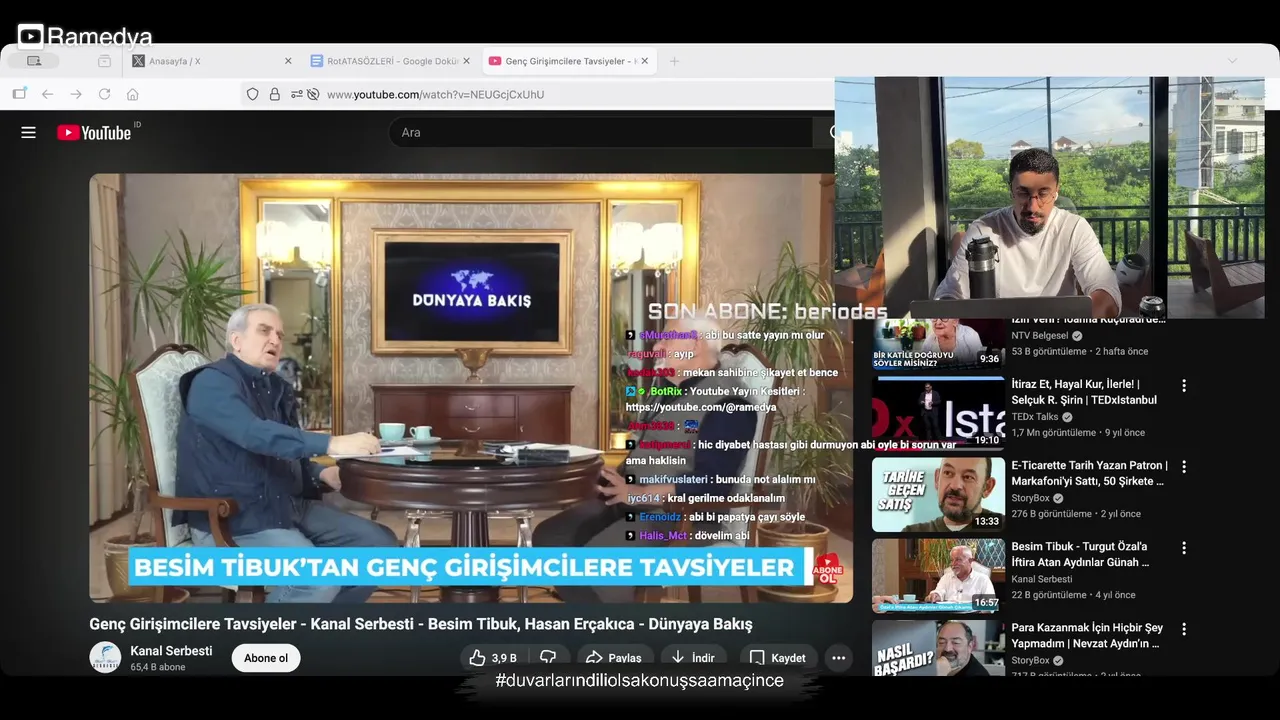The width and height of the screenshot is (1280, 720).
Task: Click Besim Tibuk - Turgut Özal'a title
Action: pos(1080,554)
